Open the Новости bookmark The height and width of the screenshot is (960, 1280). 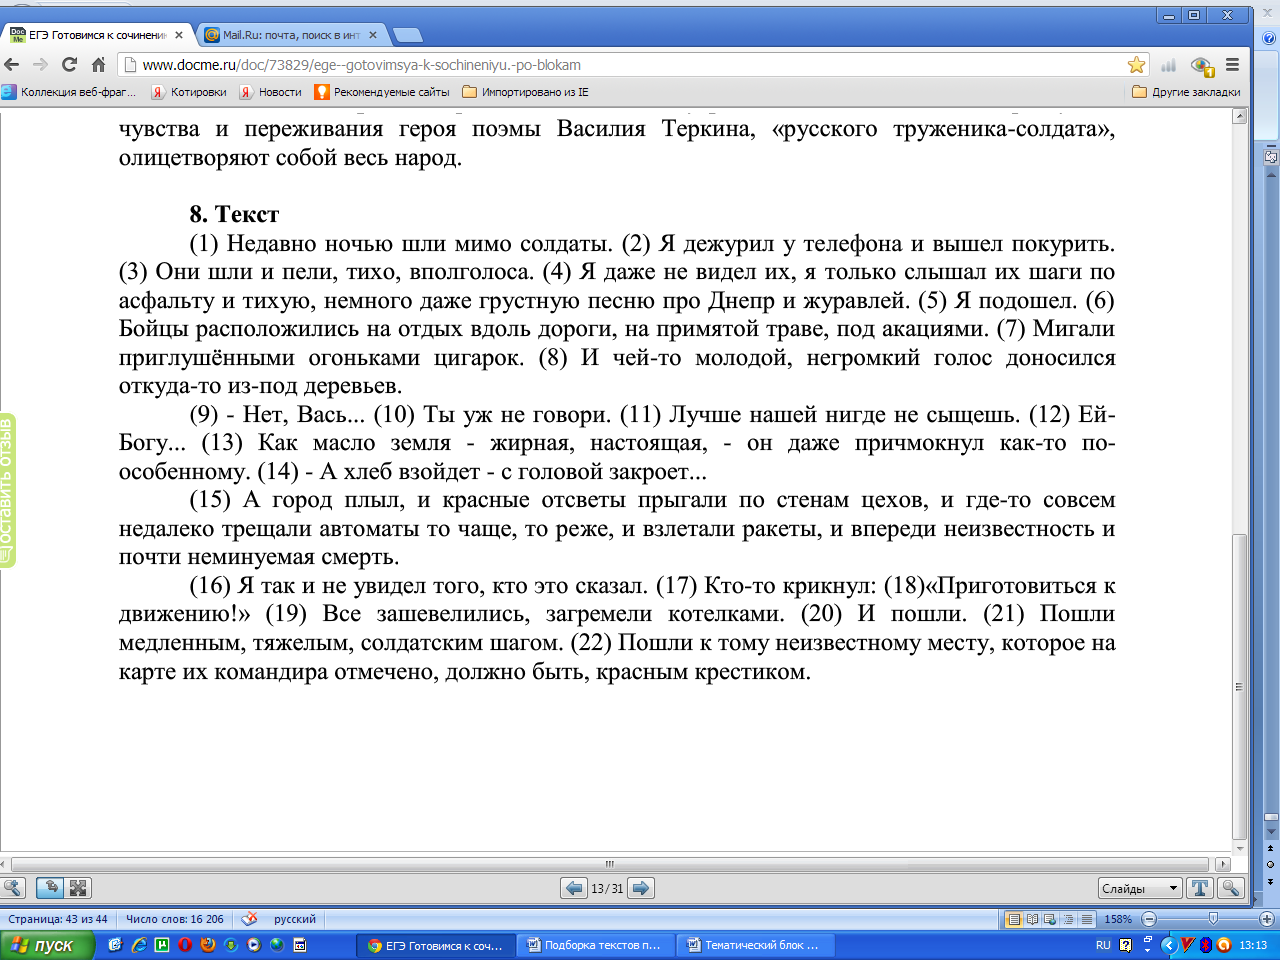[270, 92]
